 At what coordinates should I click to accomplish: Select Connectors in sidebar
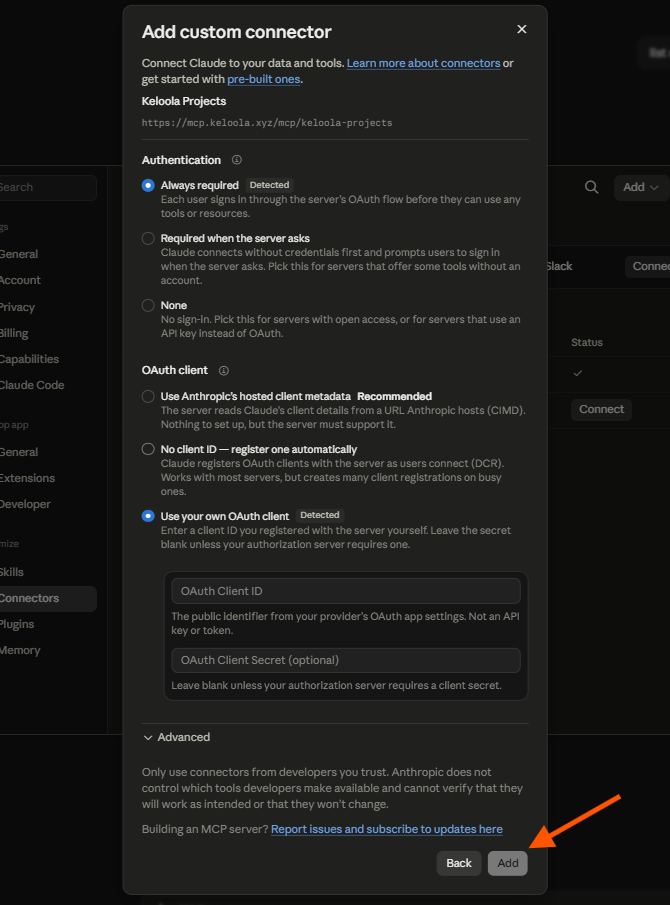pos(47,599)
